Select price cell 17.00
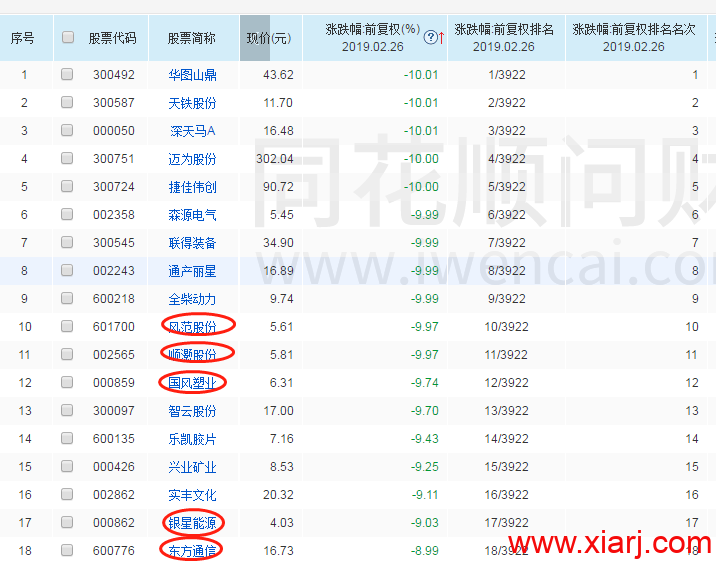 coord(278,411)
